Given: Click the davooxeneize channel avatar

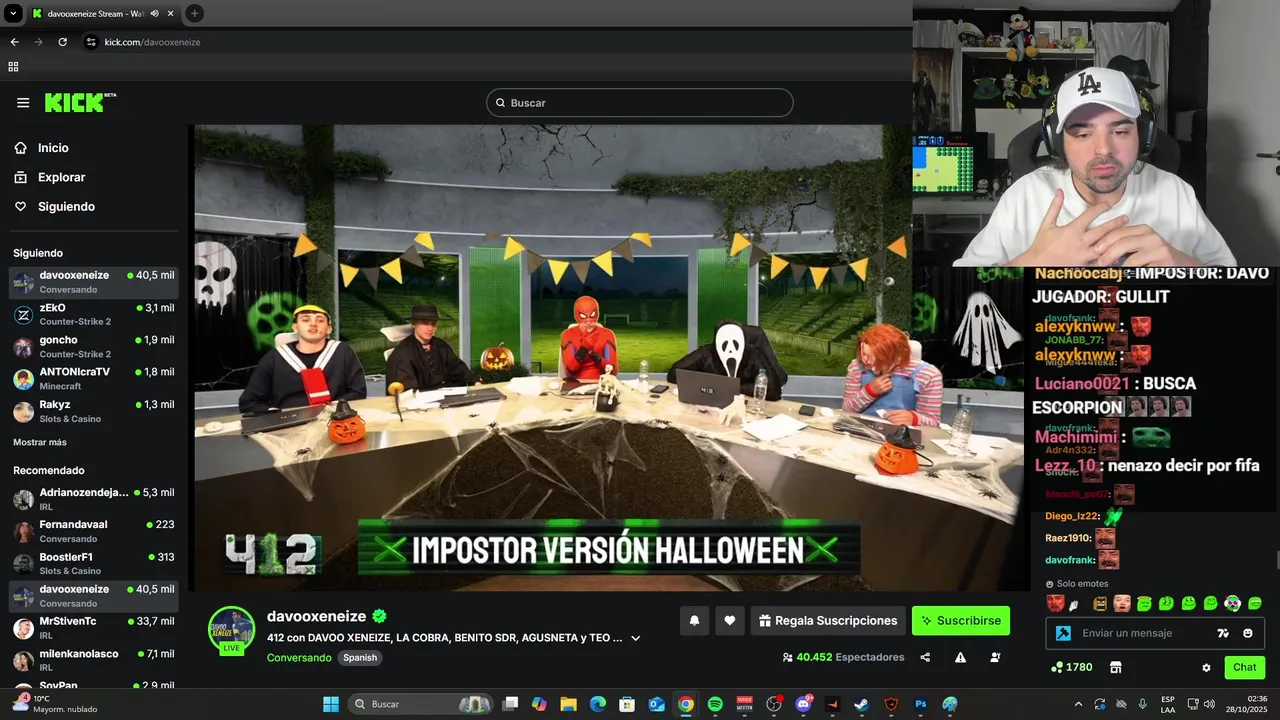Looking at the screenshot, I should pyautogui.click(x=231, y=630).
